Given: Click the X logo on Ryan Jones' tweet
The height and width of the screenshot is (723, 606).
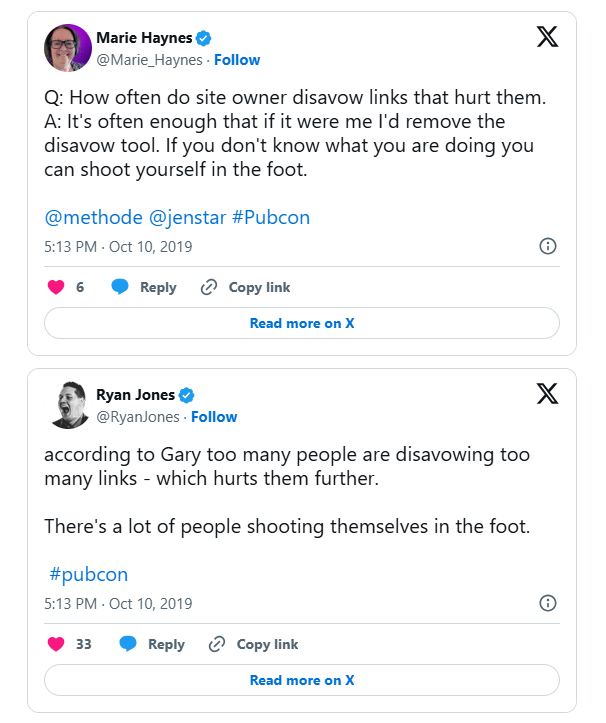Looking at the screenshot, I should tap(547, 393).
